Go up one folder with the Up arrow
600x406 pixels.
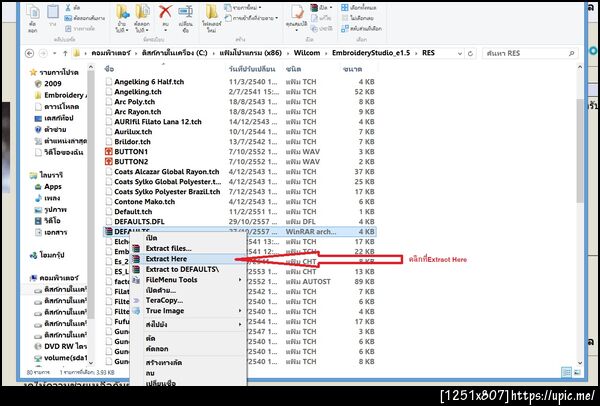65,53
